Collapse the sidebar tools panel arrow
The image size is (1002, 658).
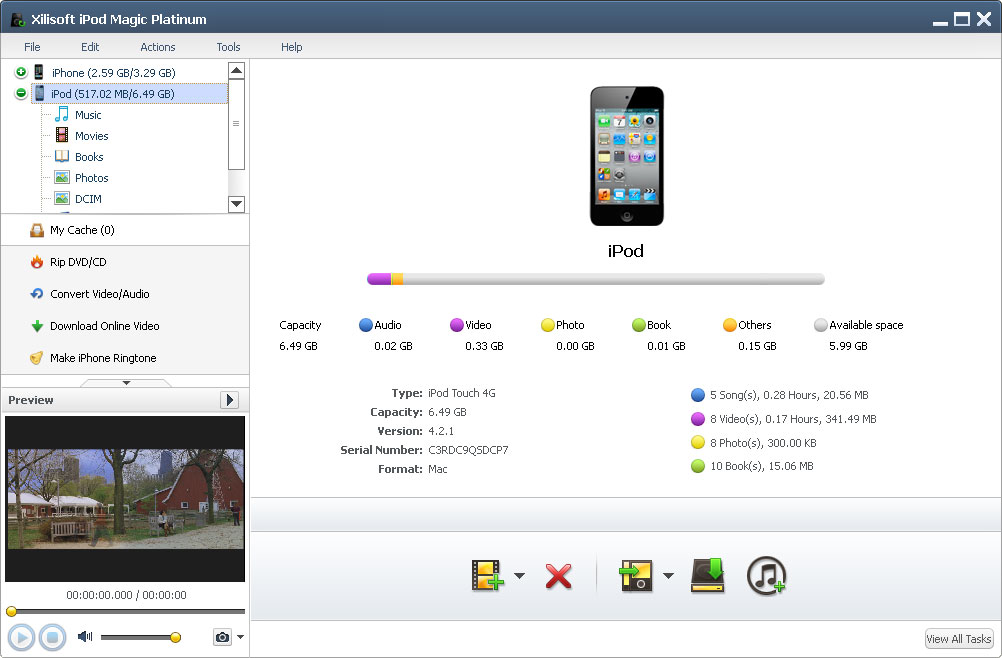(x=125, y=382)
